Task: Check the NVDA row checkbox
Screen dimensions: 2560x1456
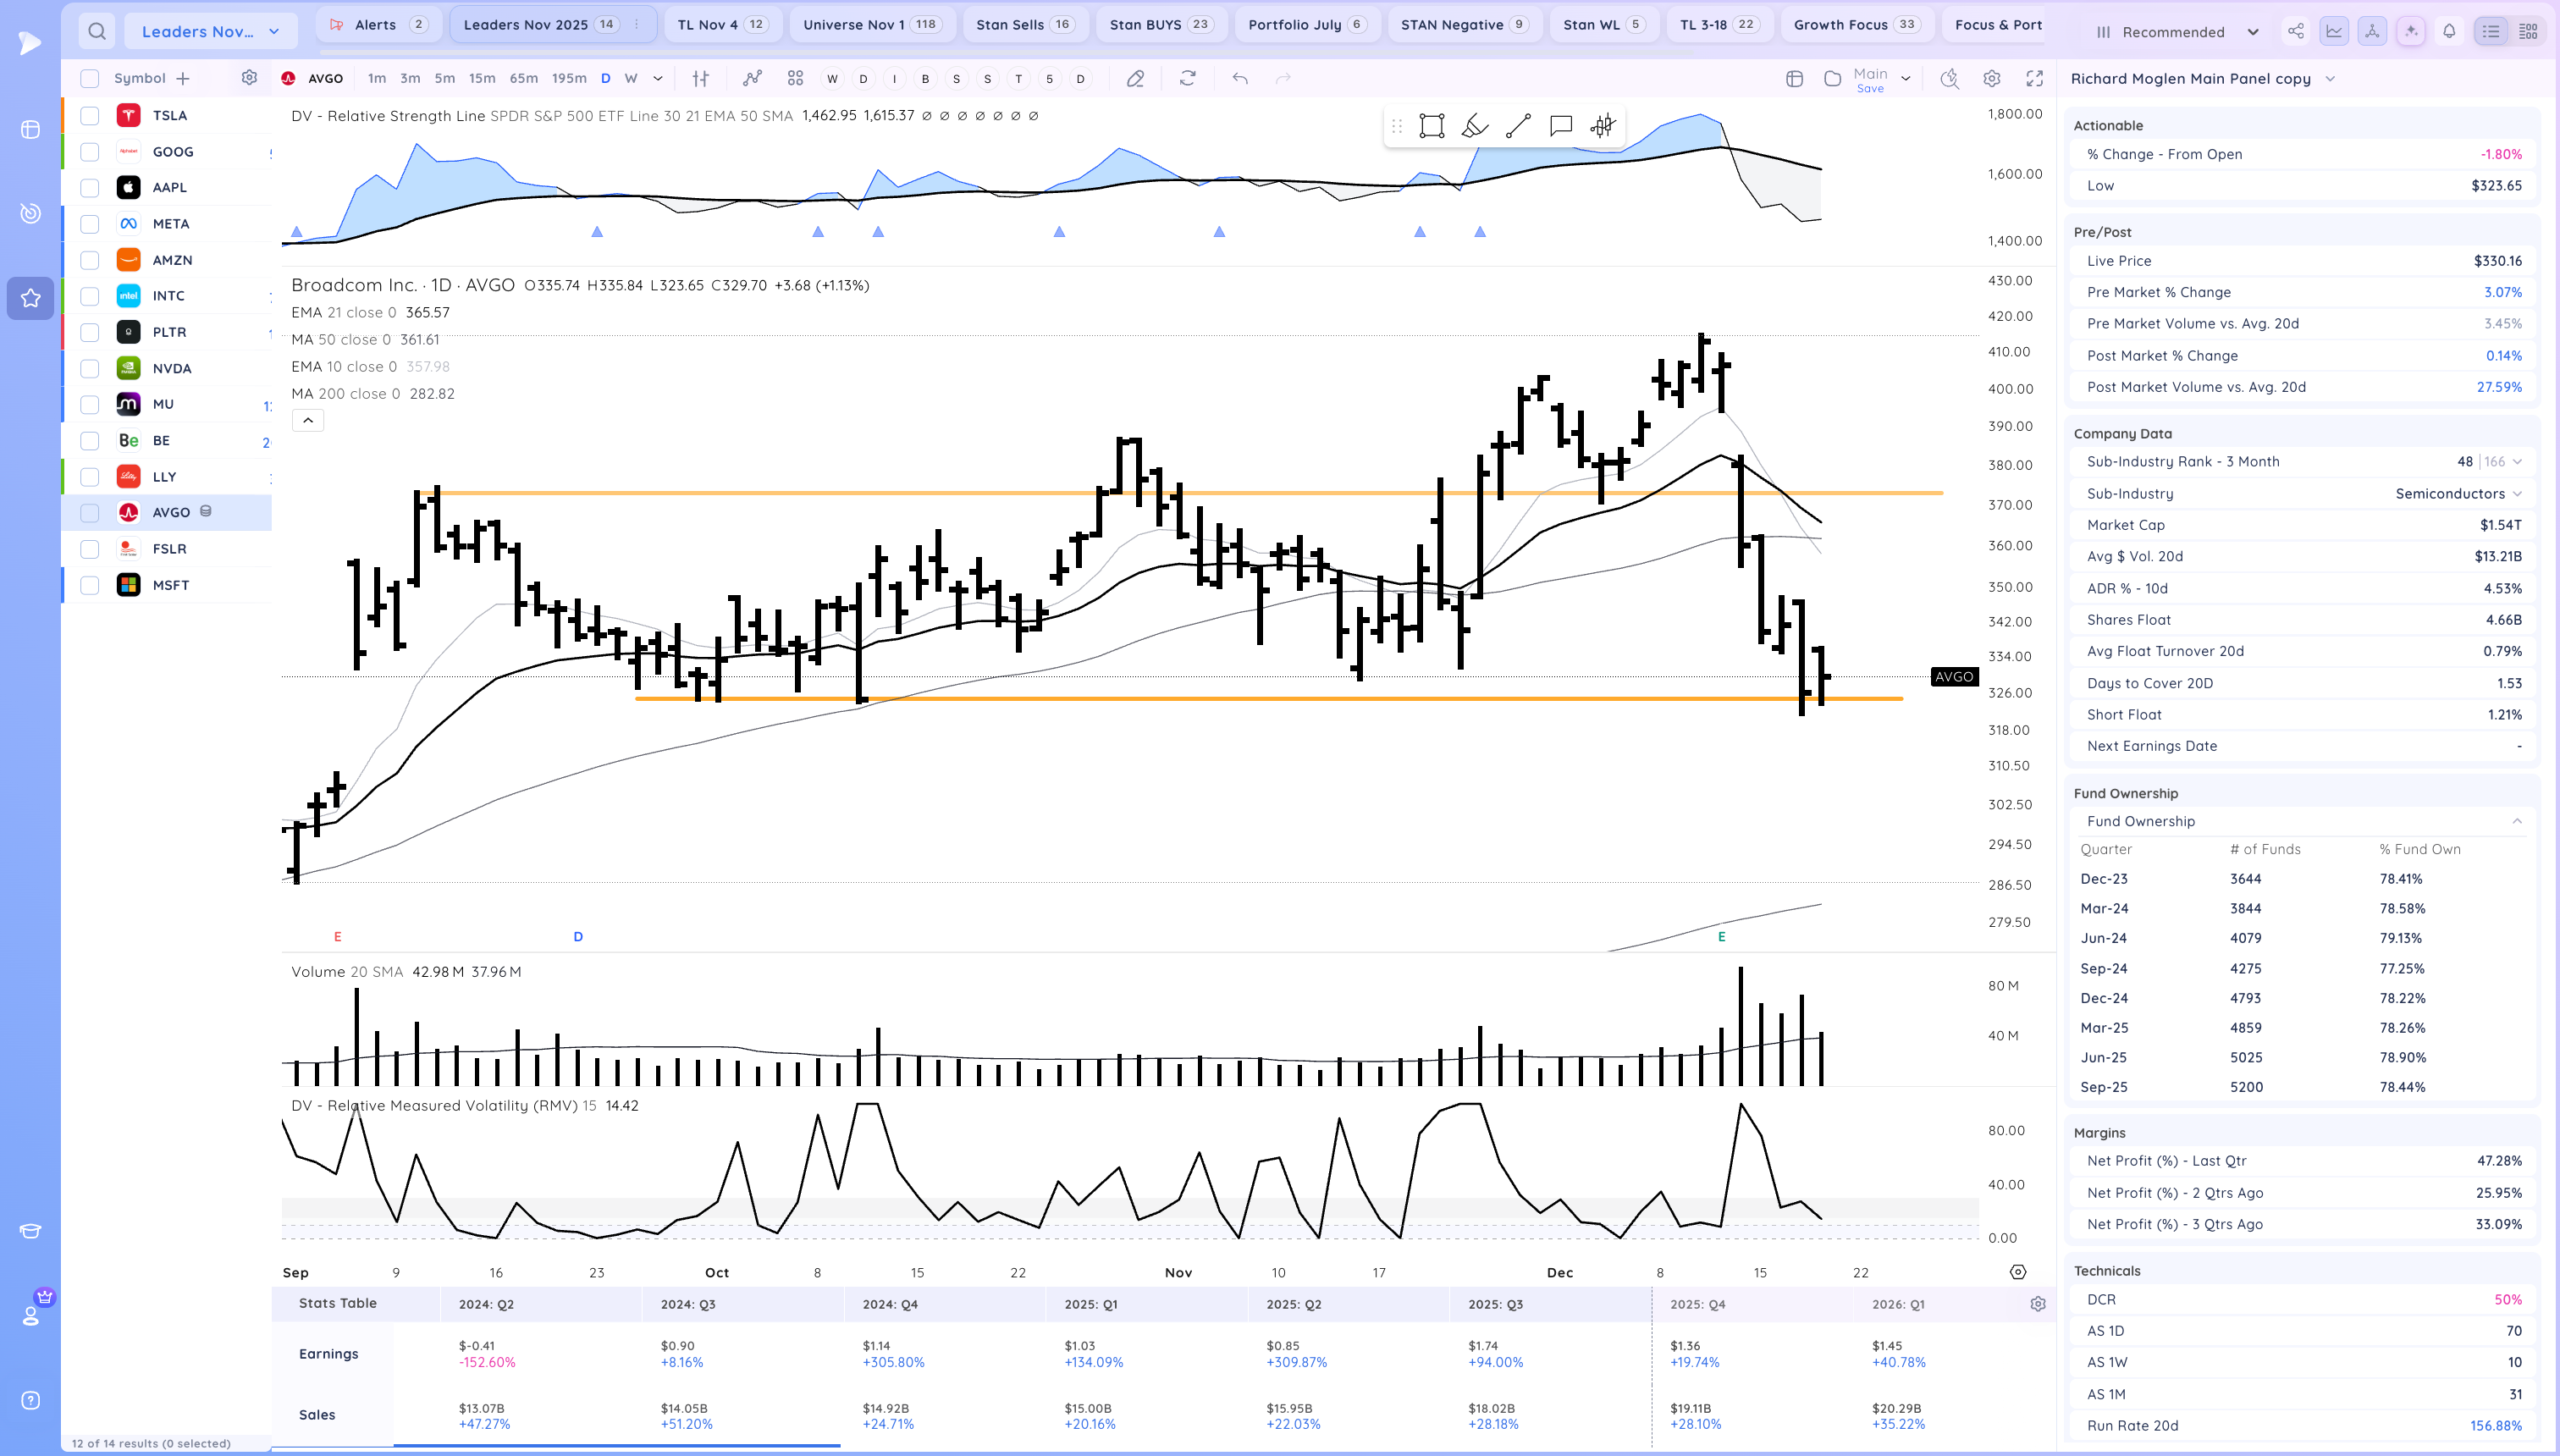Action: click(x=90, y=368)
